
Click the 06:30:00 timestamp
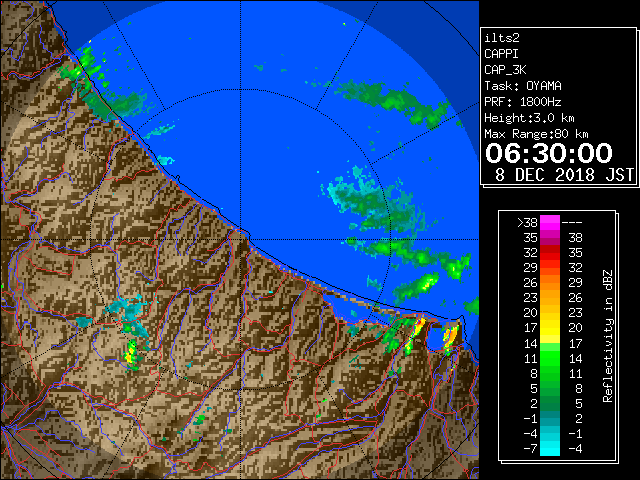[549, 153]
